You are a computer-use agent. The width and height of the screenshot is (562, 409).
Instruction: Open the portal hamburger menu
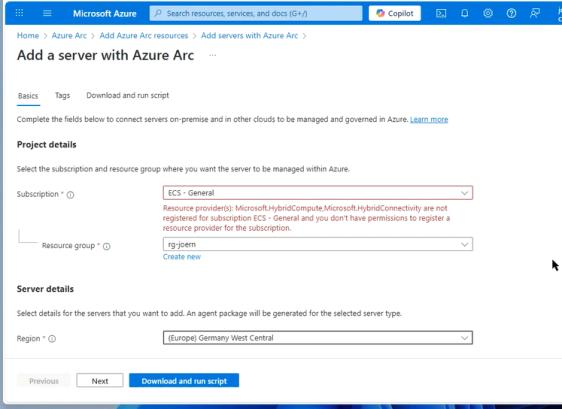47,13
